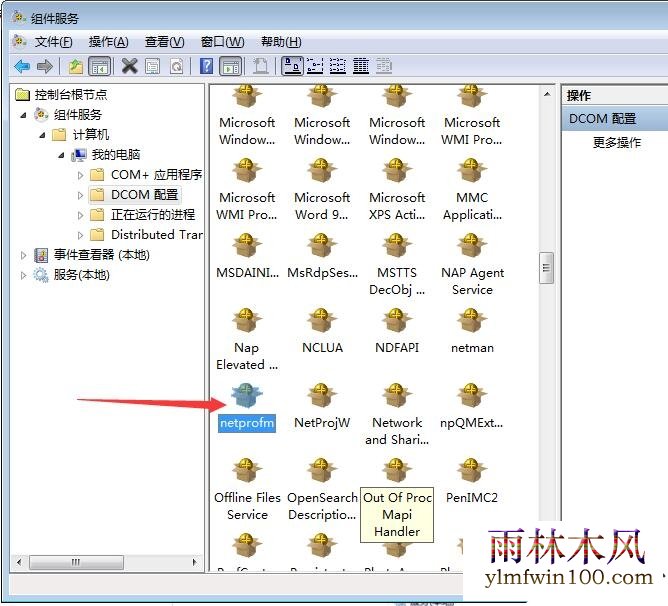Select DCOM 配置 tree item
Image resolution: width=668 pixels, height=606 pixels.
coord(144,195)
